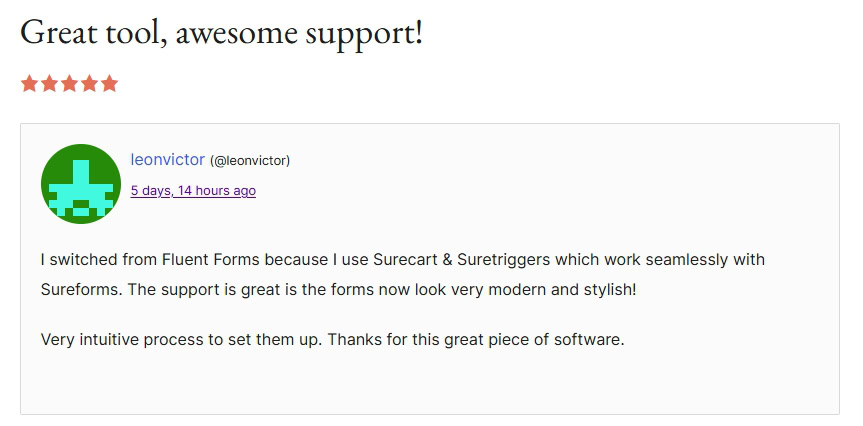Click the word "Surecart" in the review
The width and height of the screenshot is (863, 426).
coord(404,260)
